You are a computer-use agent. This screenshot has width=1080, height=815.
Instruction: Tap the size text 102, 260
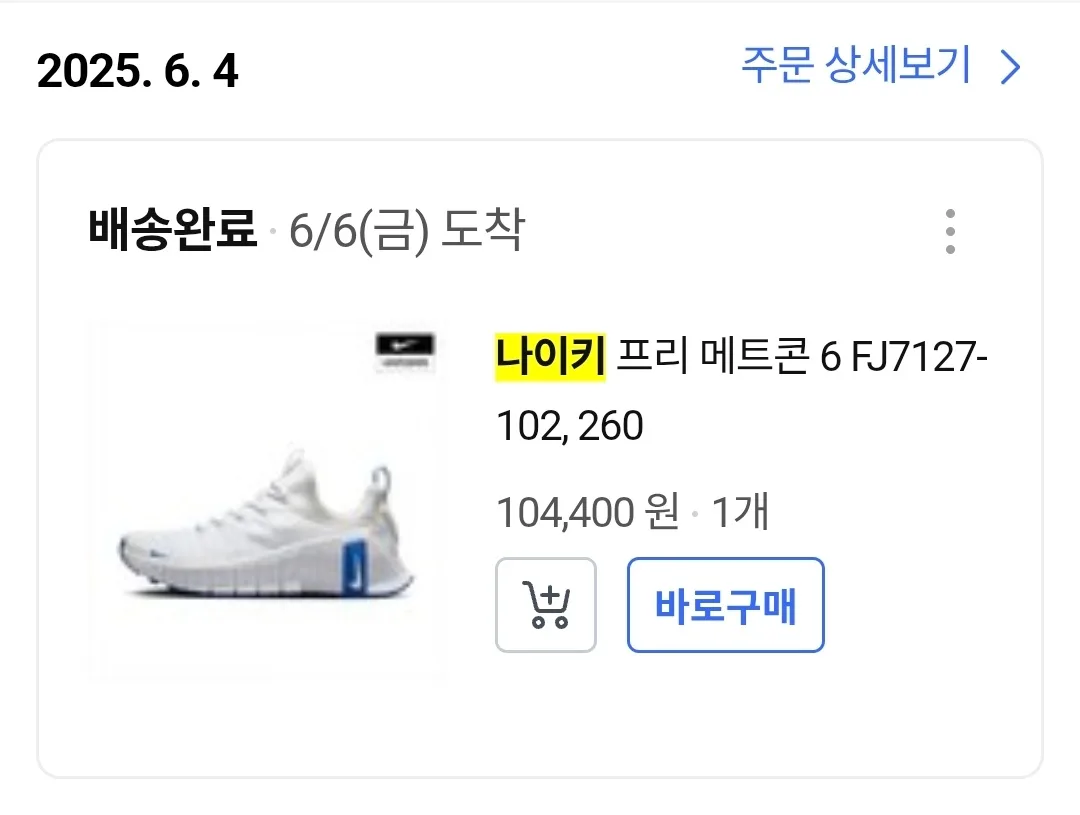[570, 427]
